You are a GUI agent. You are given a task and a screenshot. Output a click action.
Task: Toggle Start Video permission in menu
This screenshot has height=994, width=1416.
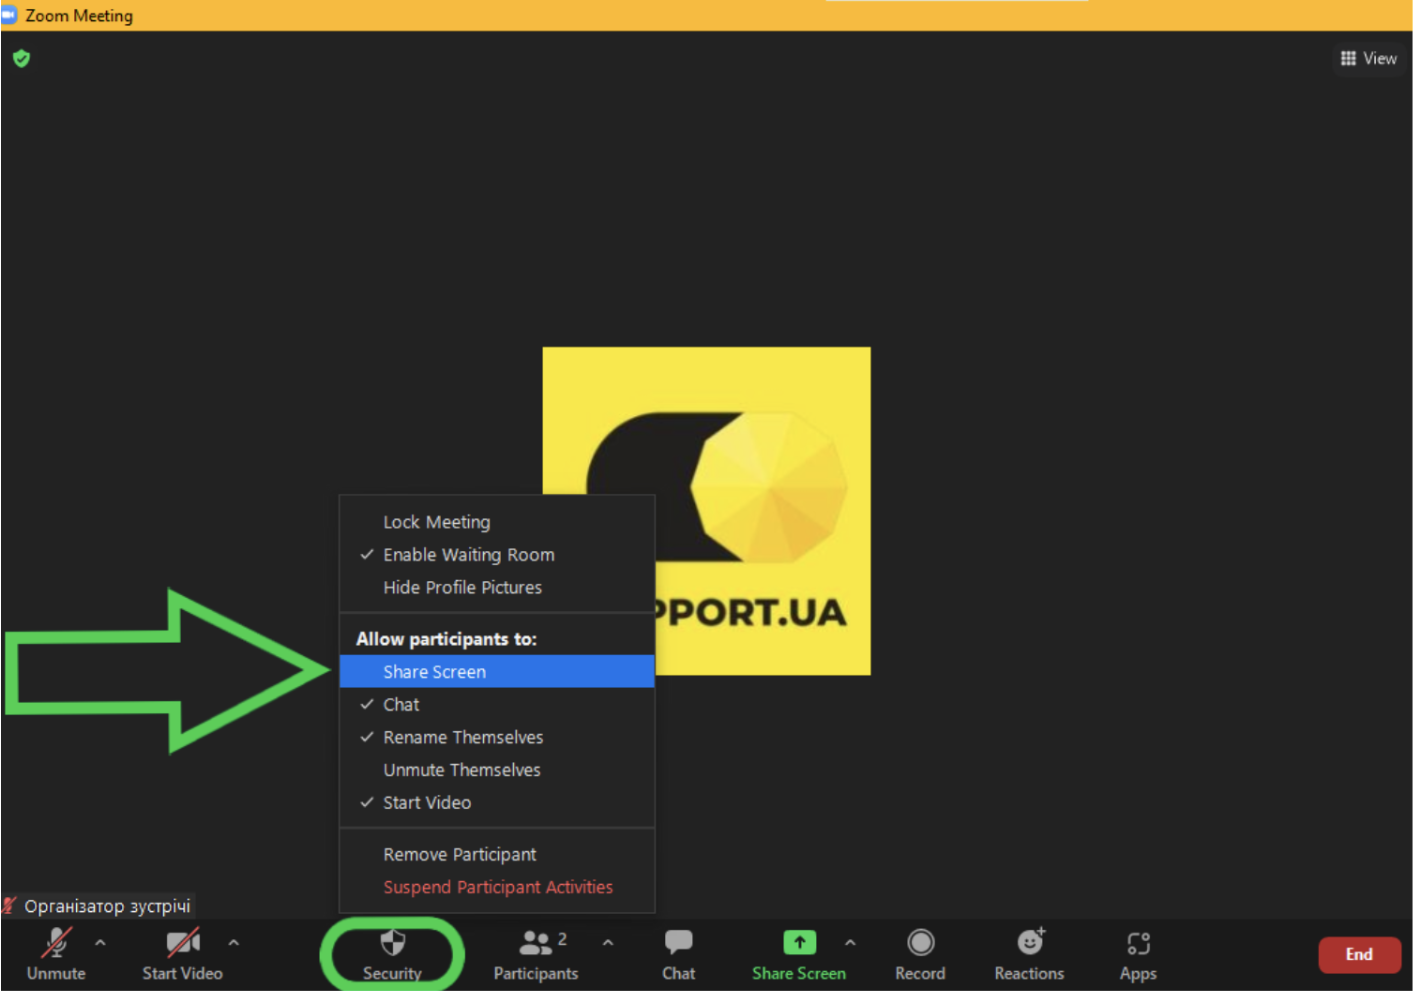pos(497,804)
